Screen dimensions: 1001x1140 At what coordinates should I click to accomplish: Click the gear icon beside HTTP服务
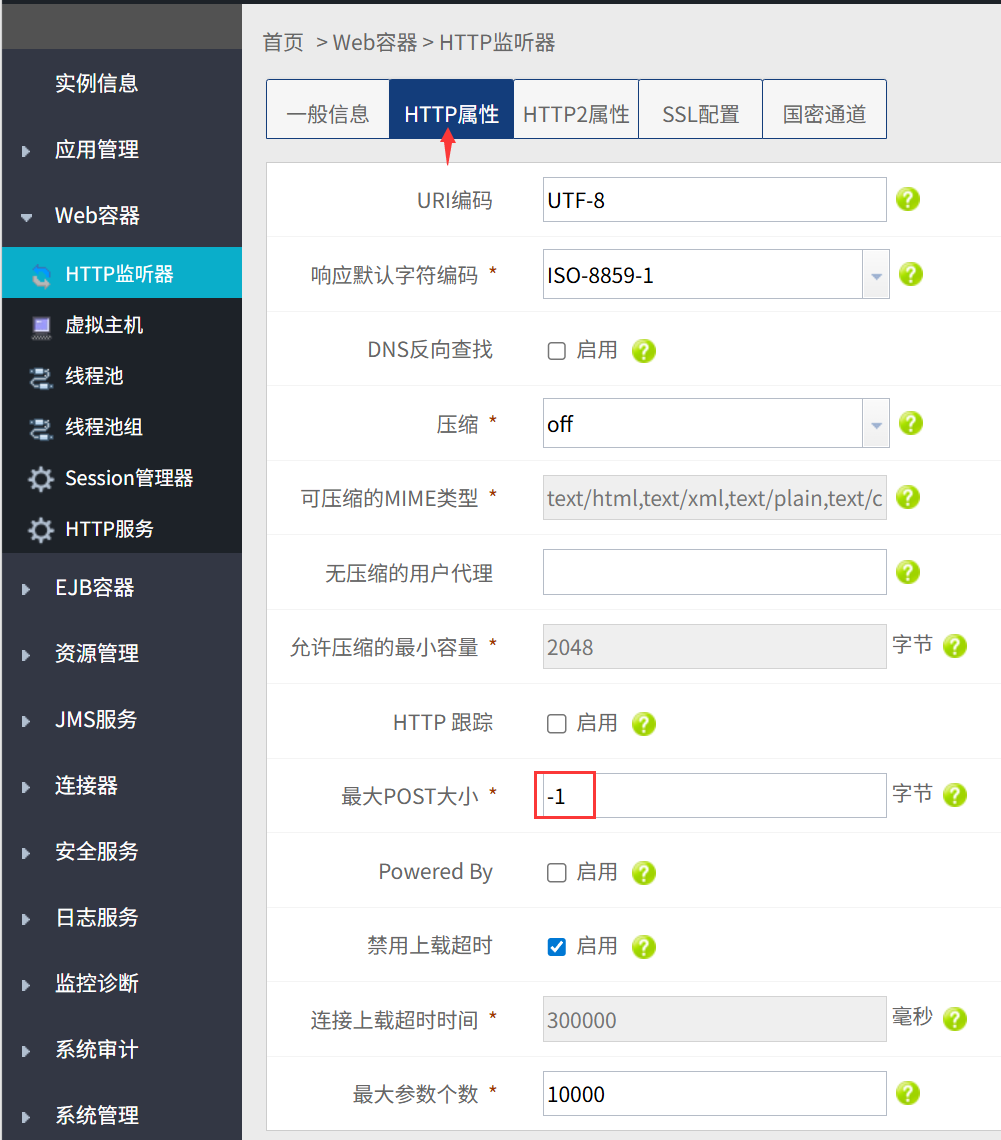41,530
